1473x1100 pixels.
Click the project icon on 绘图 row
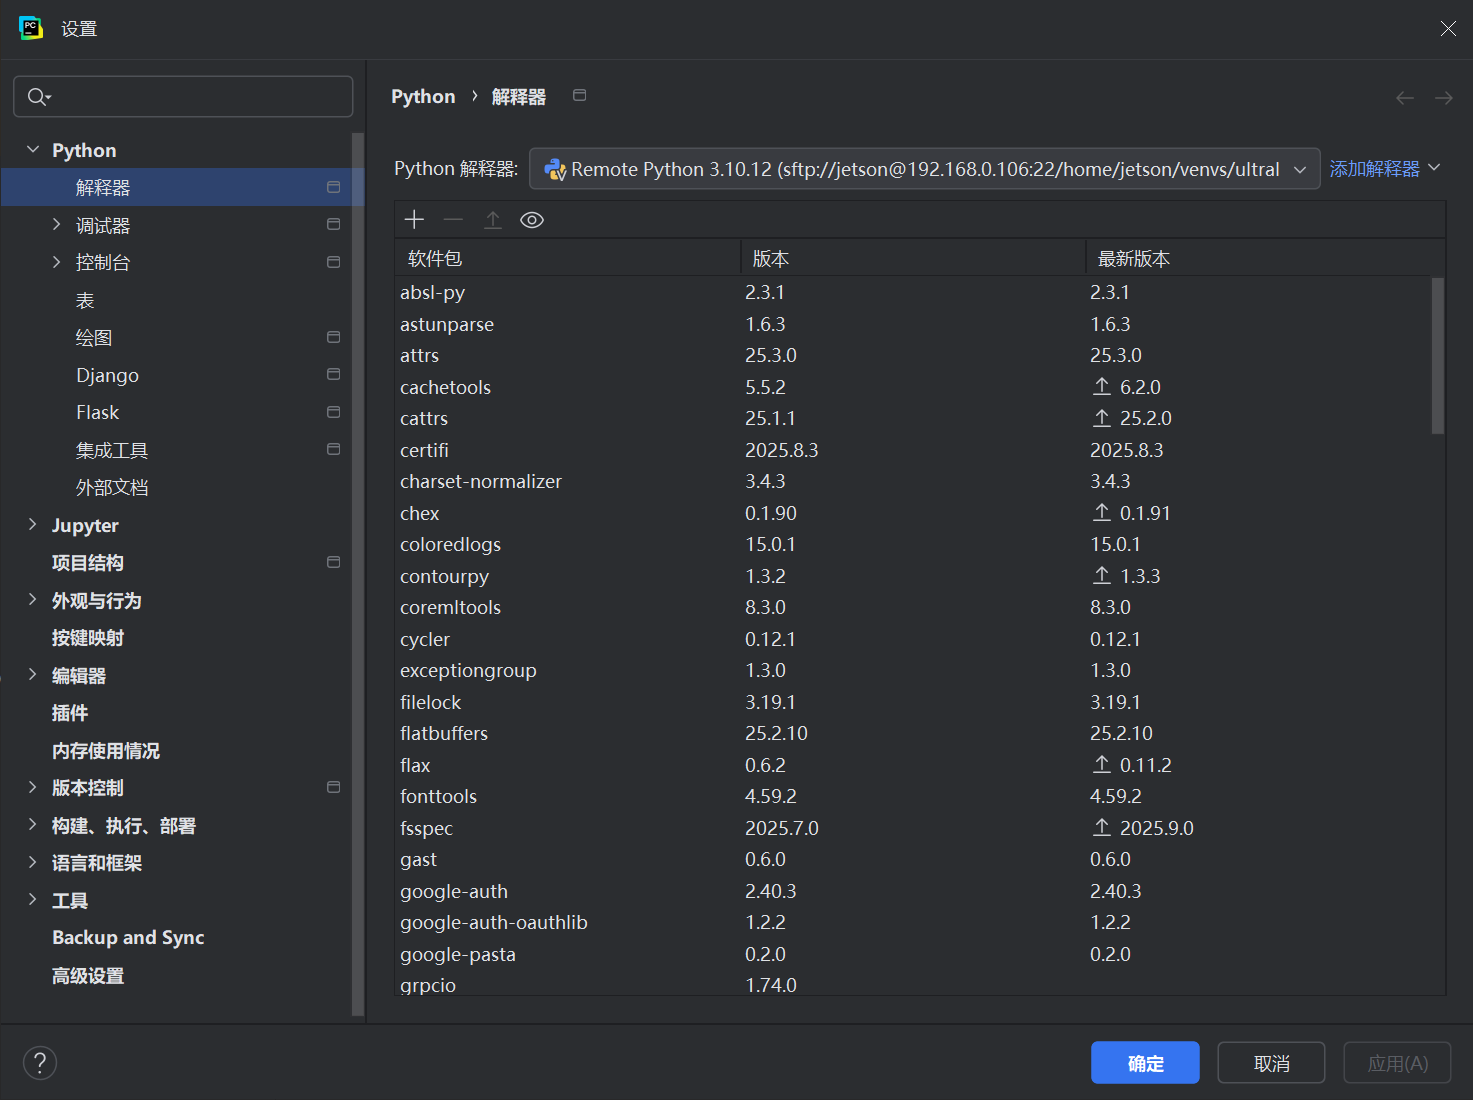pos(333,337)
